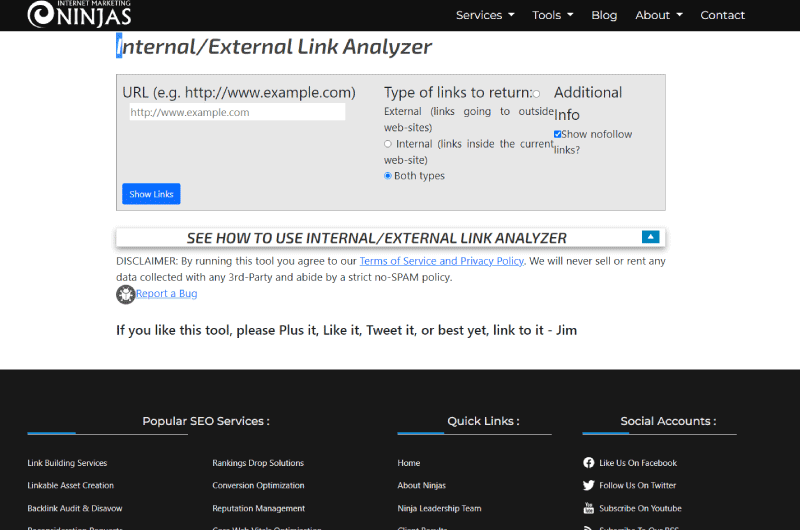This screenshot has width=800, height=530.
Task: Click Subscribe On Youtube text
Action: click(640, 508)
